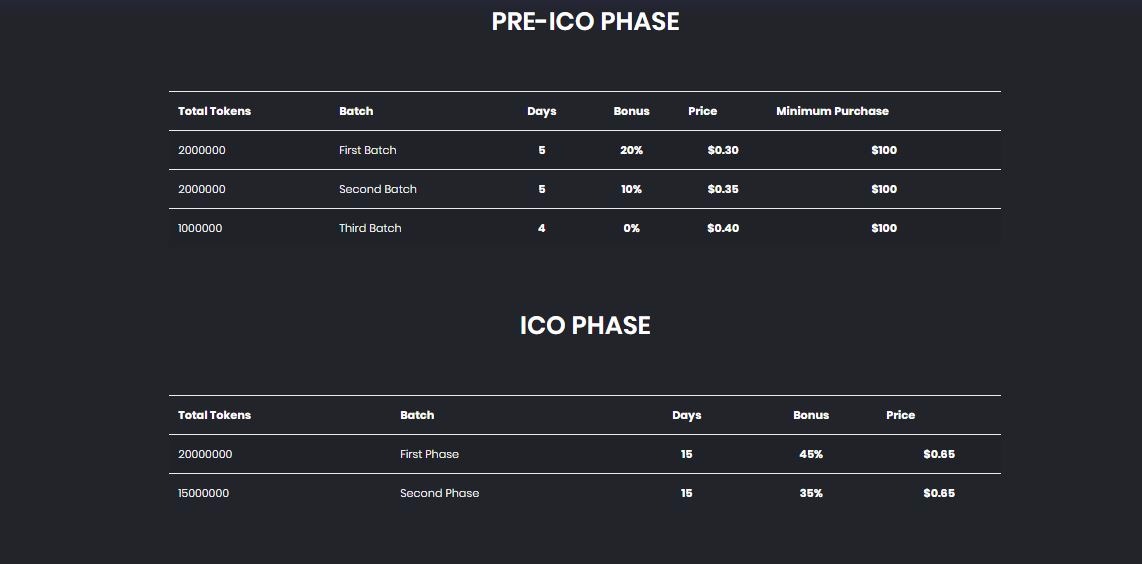The height and width of the screenshot is (564, 1142).
Task: Click the $100 minimum purchase for Third Batch
Action: [x=883, y=228]
